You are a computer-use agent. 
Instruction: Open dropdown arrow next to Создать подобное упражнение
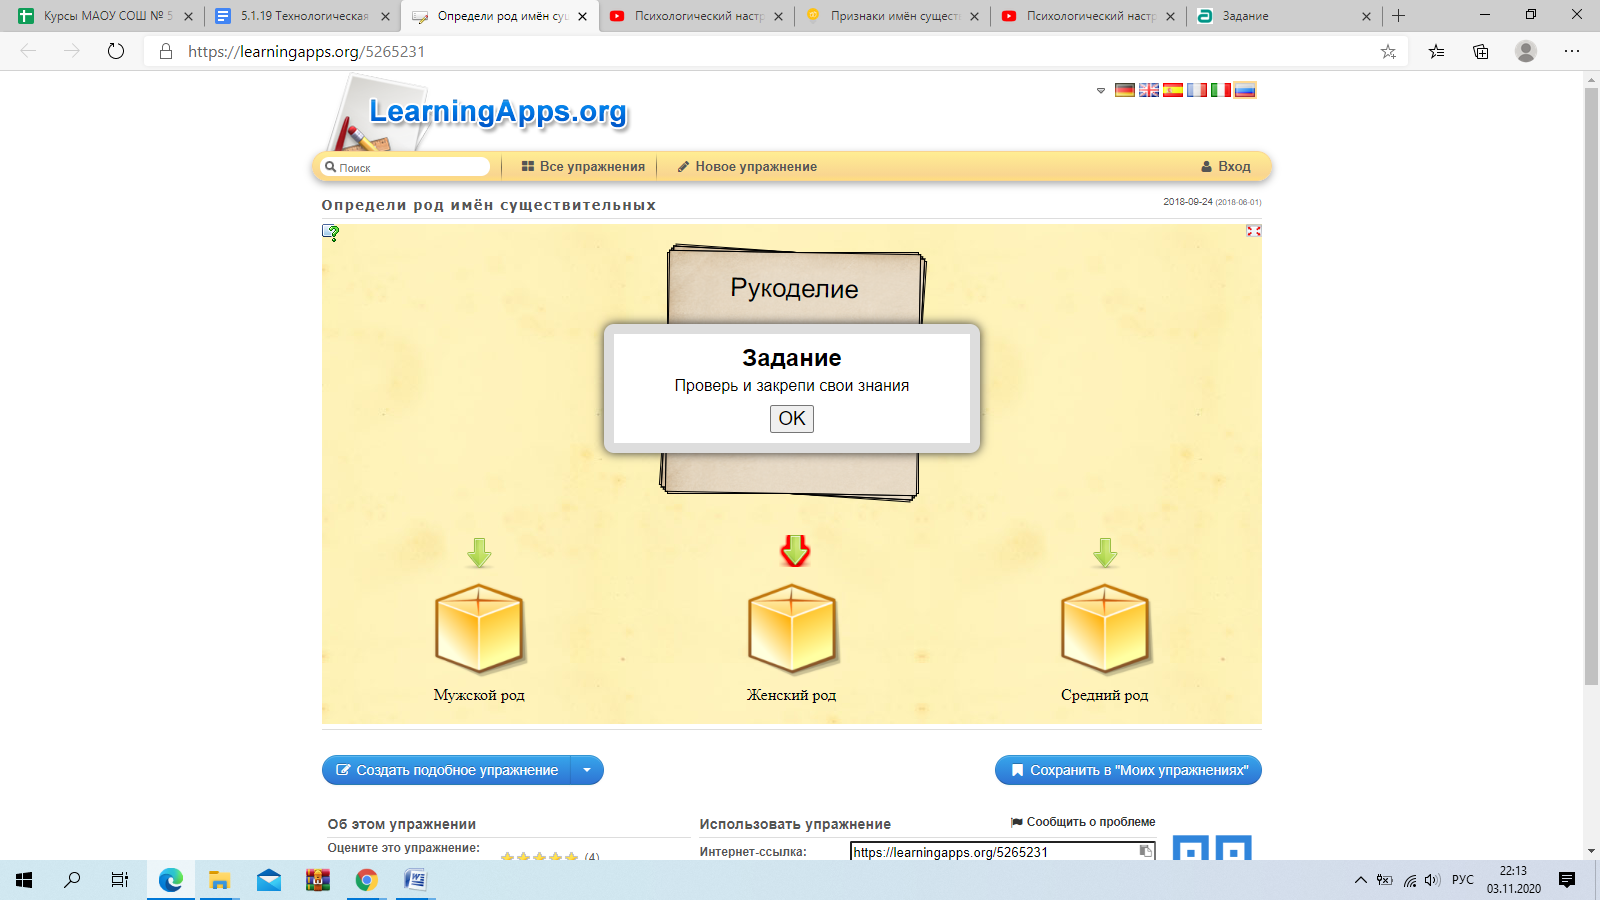point(587,770)
